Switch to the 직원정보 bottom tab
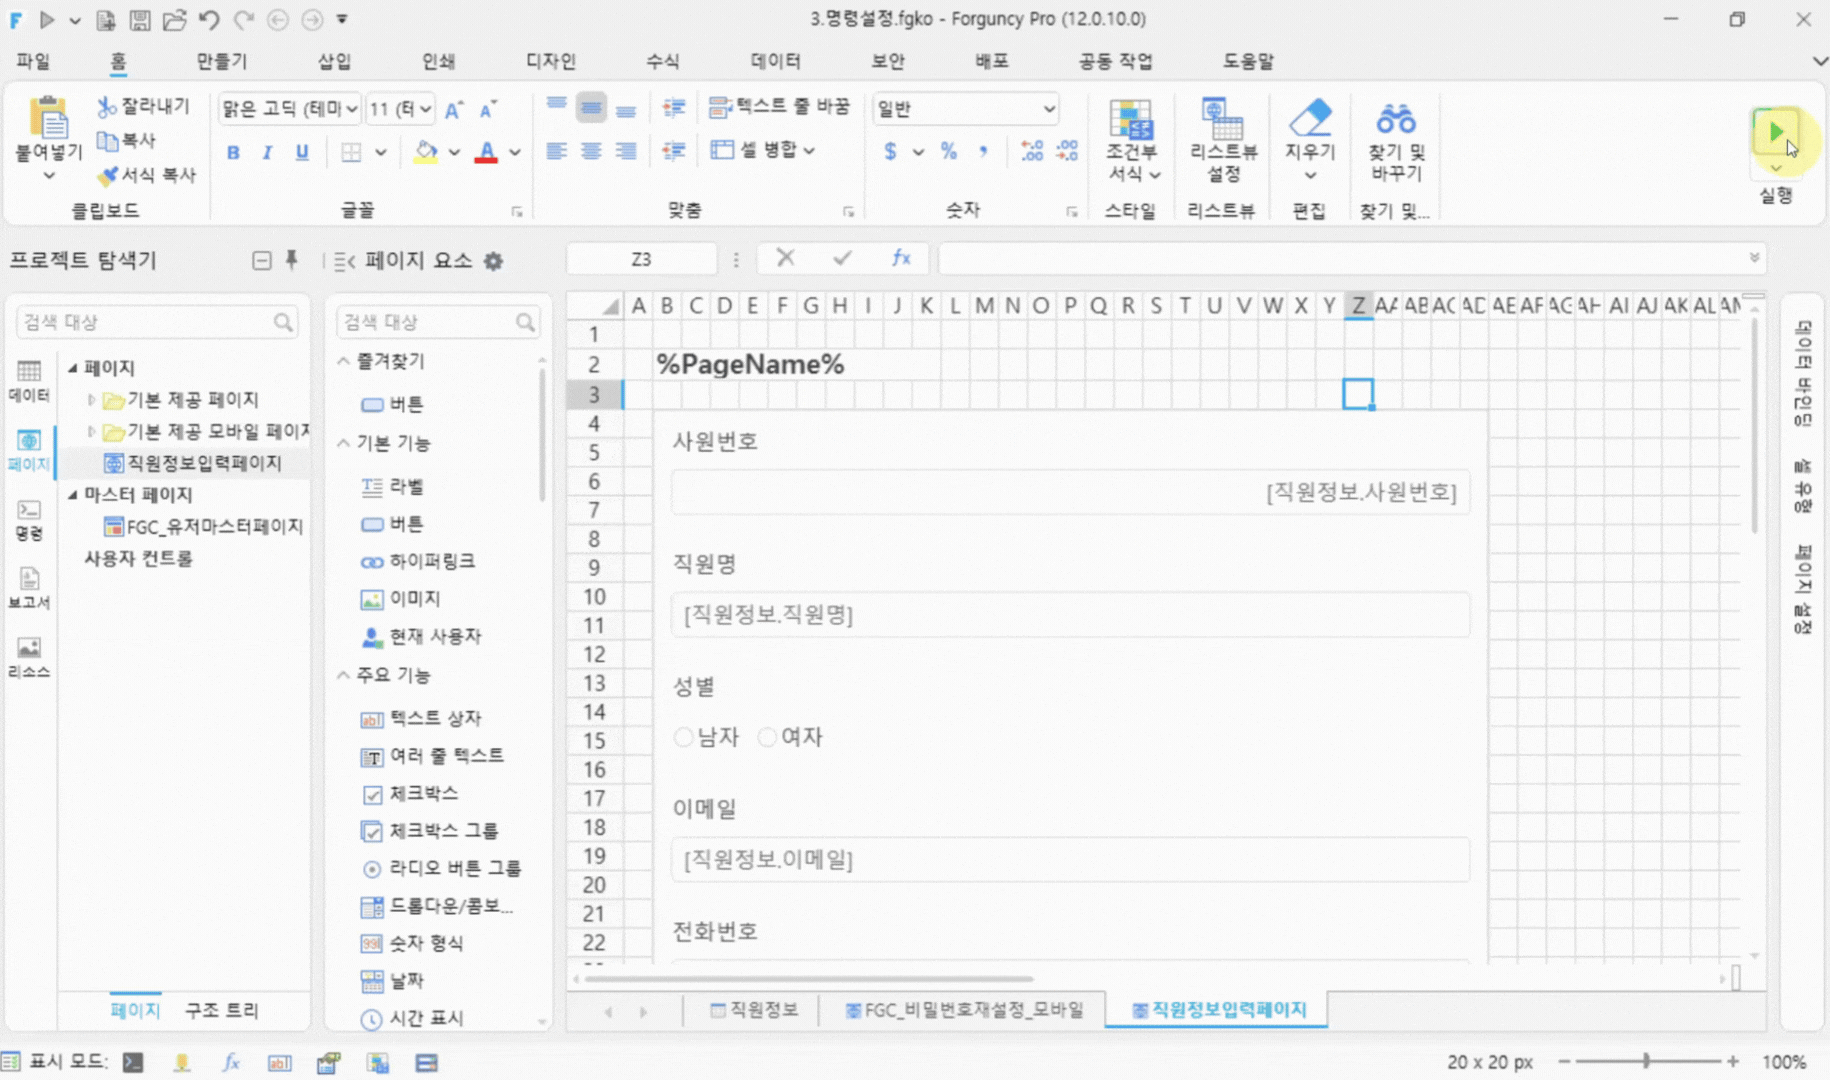This screenshot has height=1080, width=1830. point(753,1010)
